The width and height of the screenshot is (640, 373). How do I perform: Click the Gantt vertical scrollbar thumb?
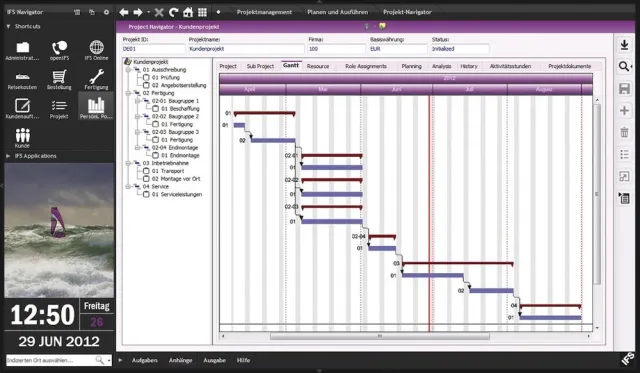tap(597, 194)
